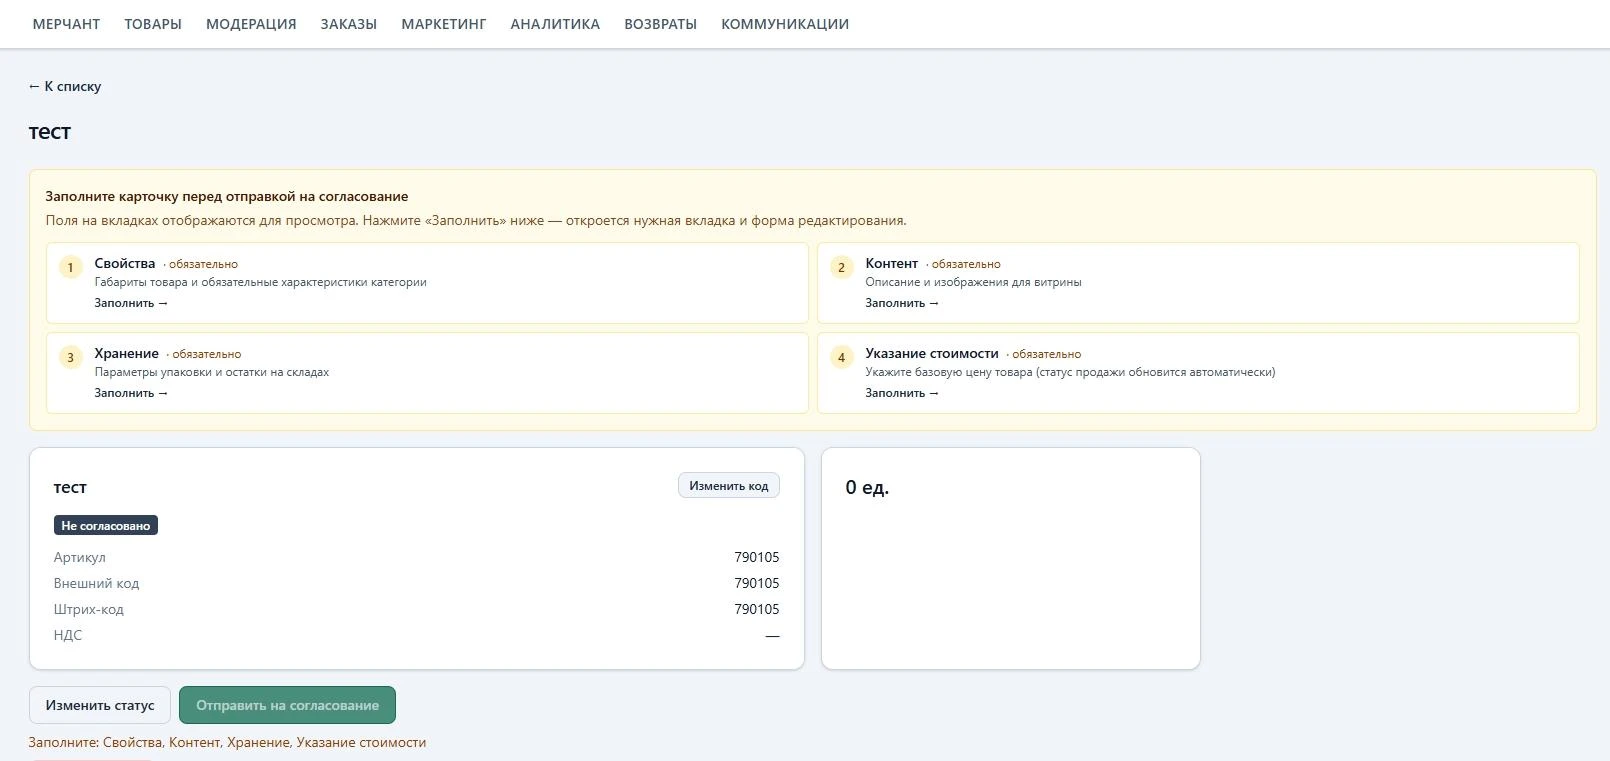Click step 1 number circle icon
Viewport: 1610px width, 761px height.
tap(70, 268)
